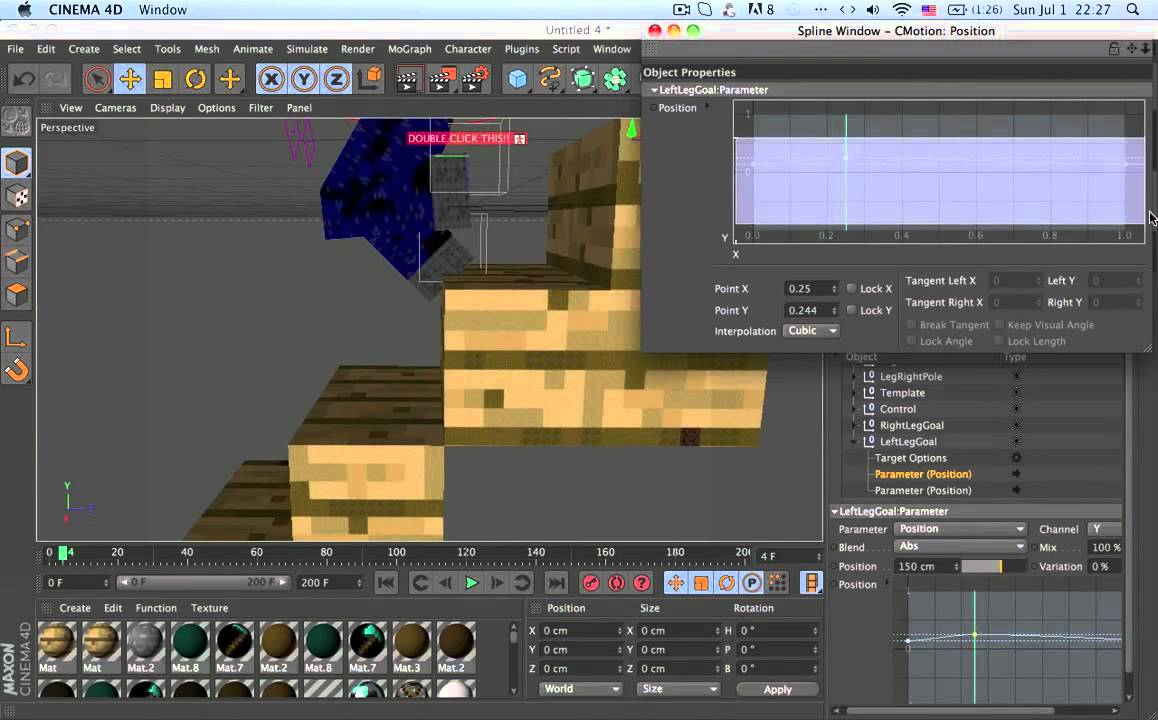The width and height of the screenshot is (1158, 720).
Task: Open the Simulate menu
Action: tap(306, 49)
